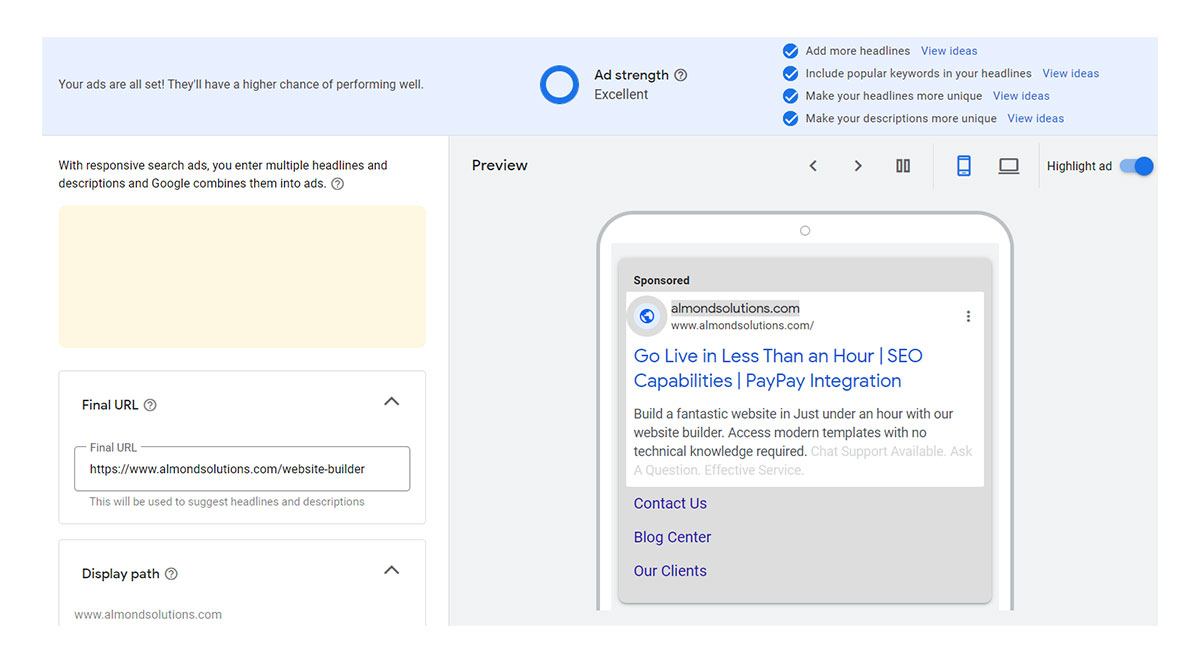Image resolution: width=1200 pixels, height=663 pixels.
Task: View ideas for more unique headlines
Action: click(x=1021, y=96)
